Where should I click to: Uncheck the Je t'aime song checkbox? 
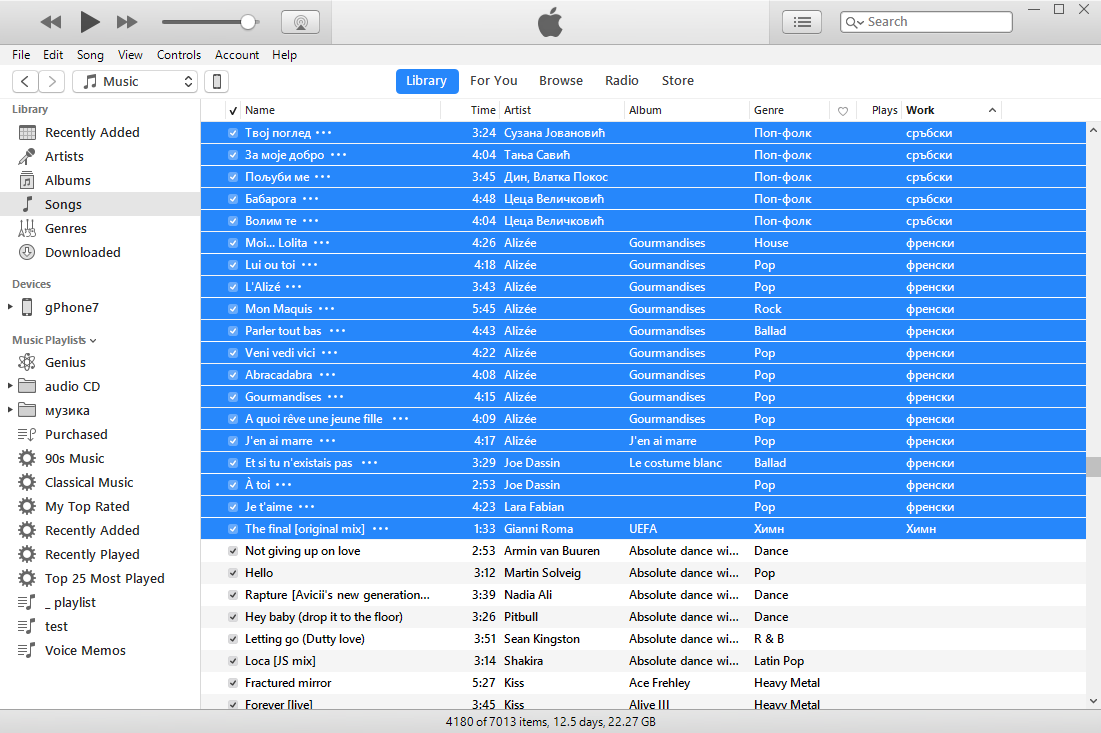(232, 507)
